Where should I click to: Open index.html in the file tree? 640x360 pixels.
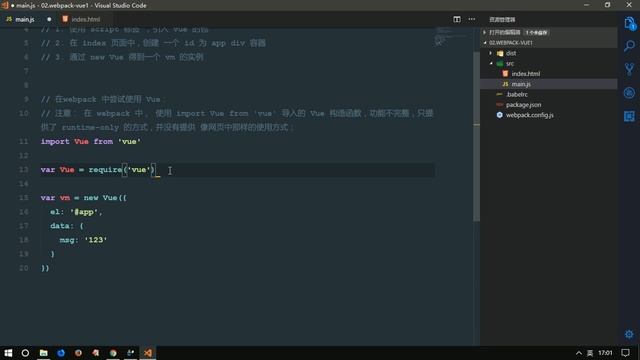[526, 74]
